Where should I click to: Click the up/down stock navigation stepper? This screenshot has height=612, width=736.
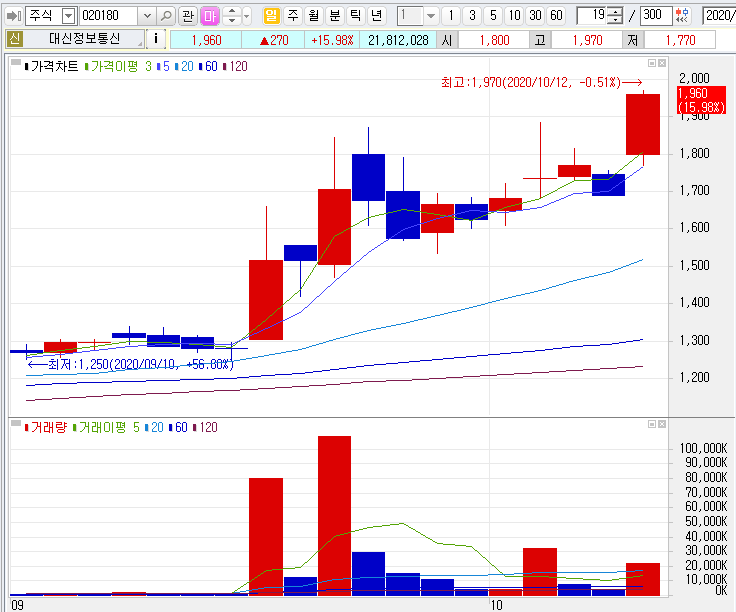[231, 16]
